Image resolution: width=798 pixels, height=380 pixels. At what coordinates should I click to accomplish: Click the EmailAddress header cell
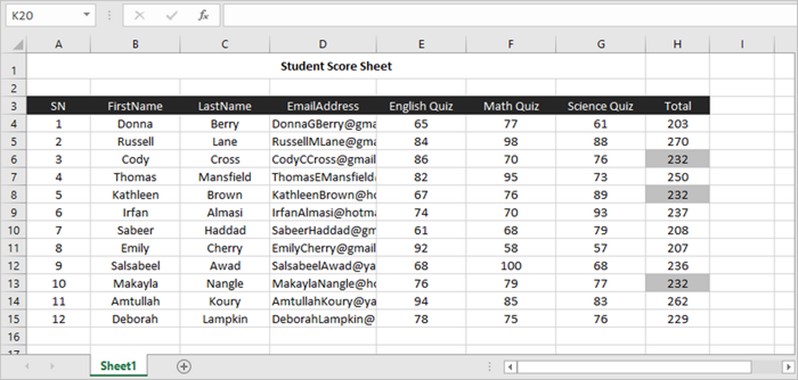tap(323, 106)
